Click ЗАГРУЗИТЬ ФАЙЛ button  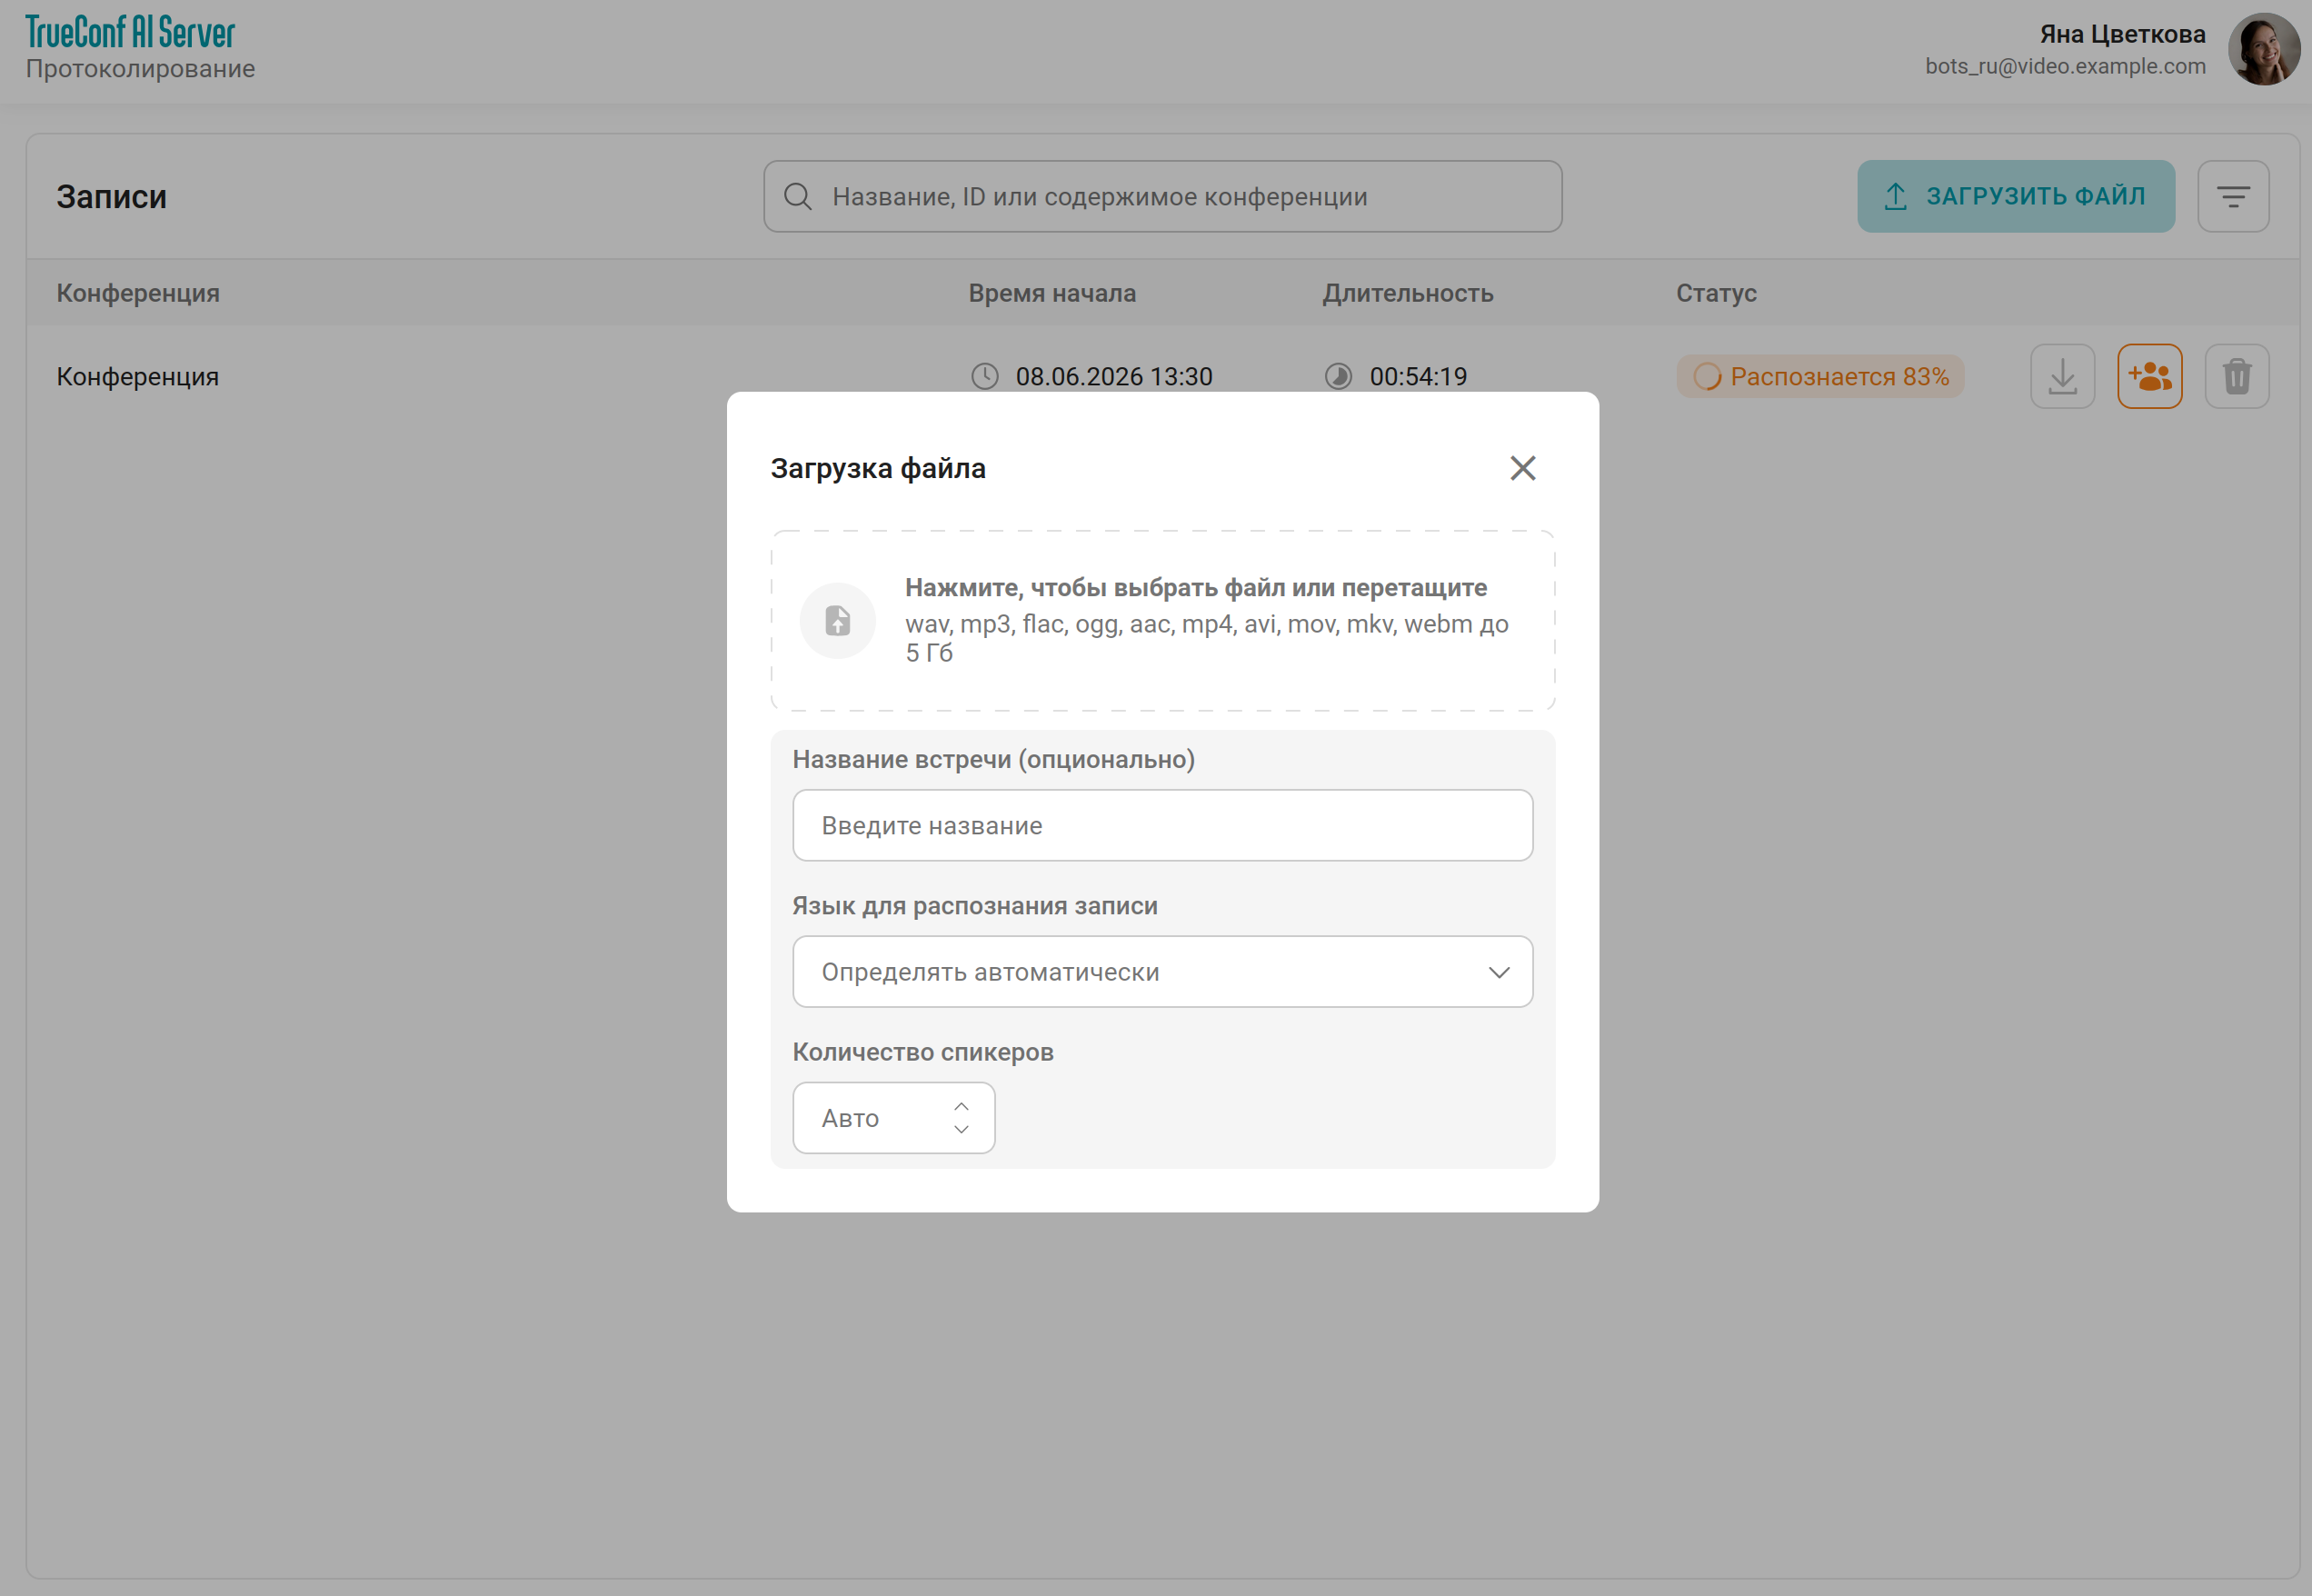coord(2016,197)
